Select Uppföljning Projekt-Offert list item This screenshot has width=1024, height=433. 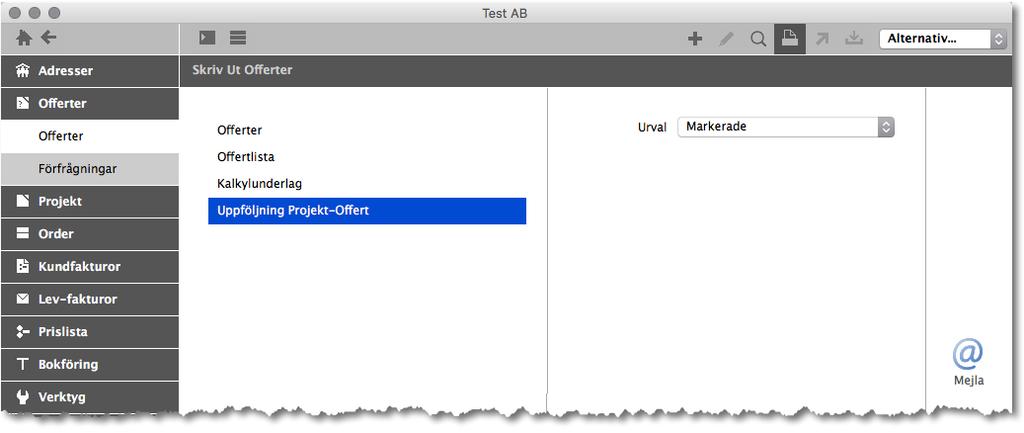367,211
